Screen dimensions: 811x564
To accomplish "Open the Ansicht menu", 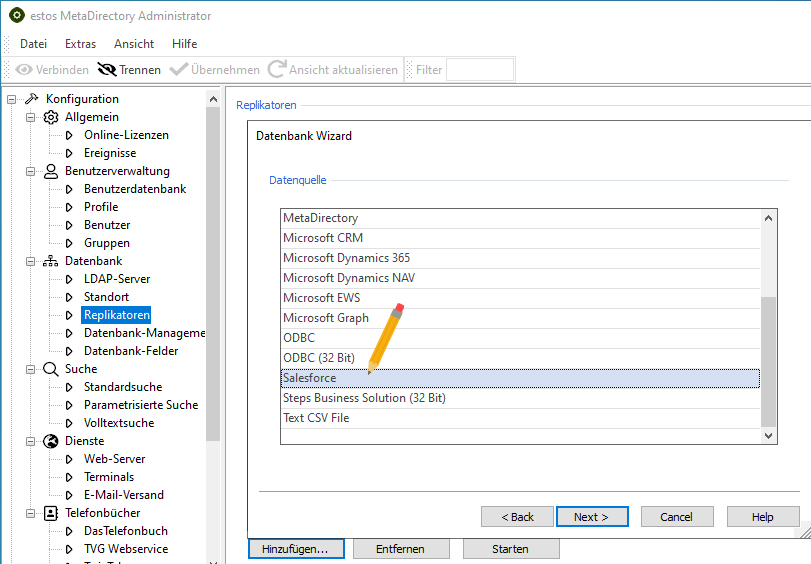I will (x=134, y=44).
